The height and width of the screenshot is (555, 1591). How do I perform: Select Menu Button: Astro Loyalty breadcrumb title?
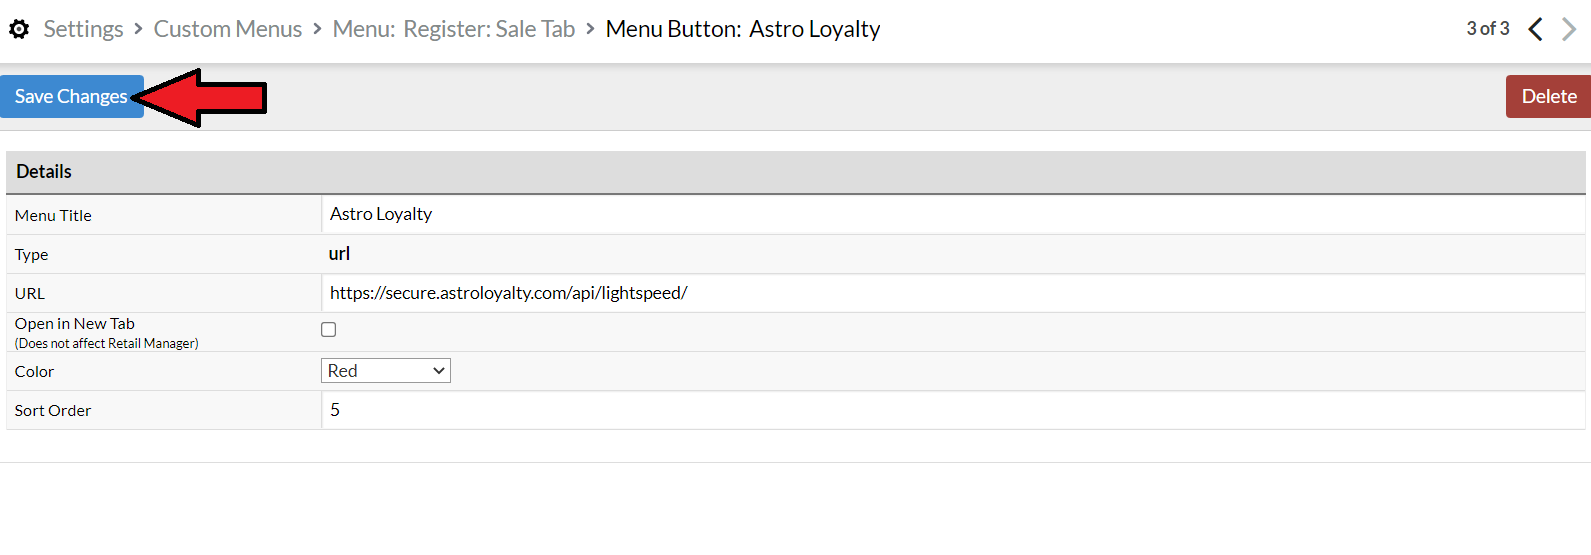pos(743,29)
